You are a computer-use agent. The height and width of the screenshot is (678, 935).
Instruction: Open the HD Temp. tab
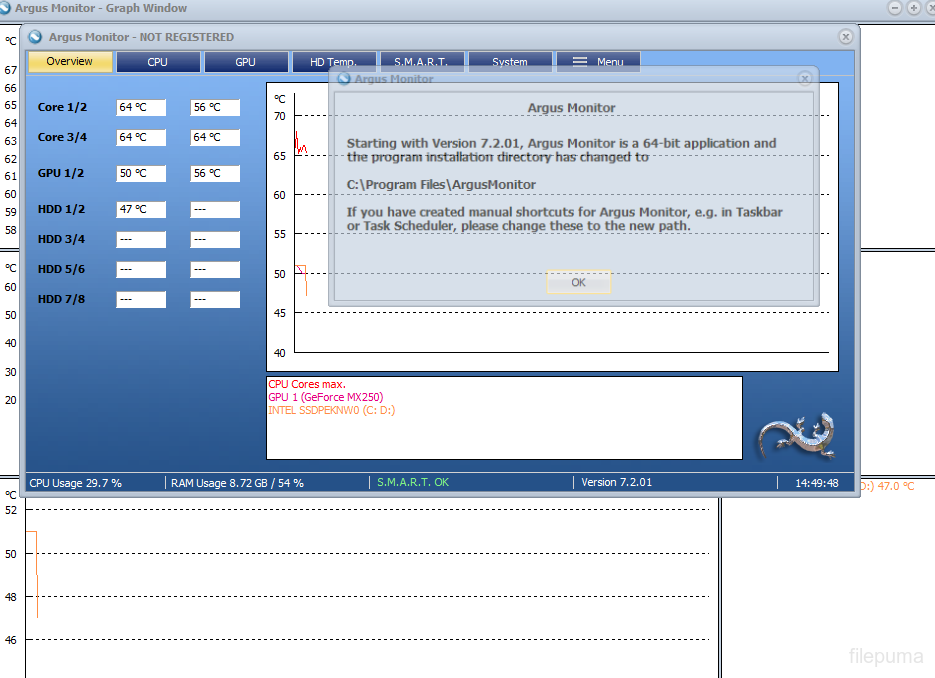[x=334, y=62]
